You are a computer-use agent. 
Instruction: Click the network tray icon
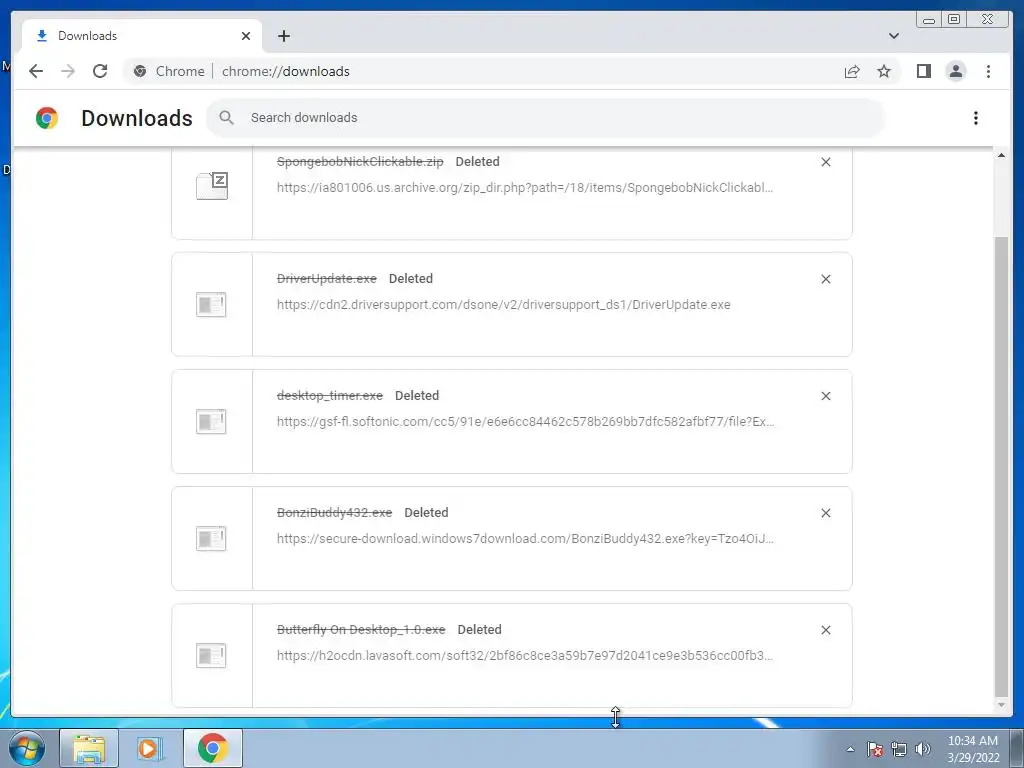point(899,749)
